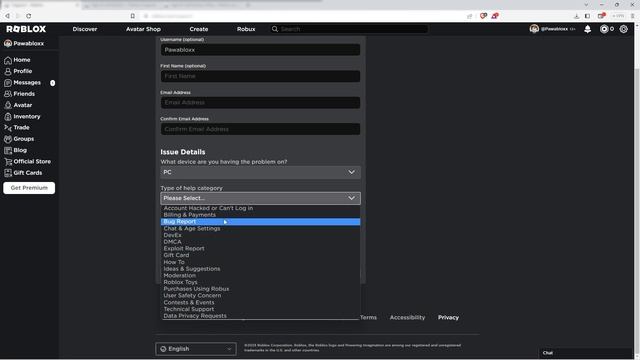
Task: Open Gift Cards in the sidebar
Action: pos(27,173)
